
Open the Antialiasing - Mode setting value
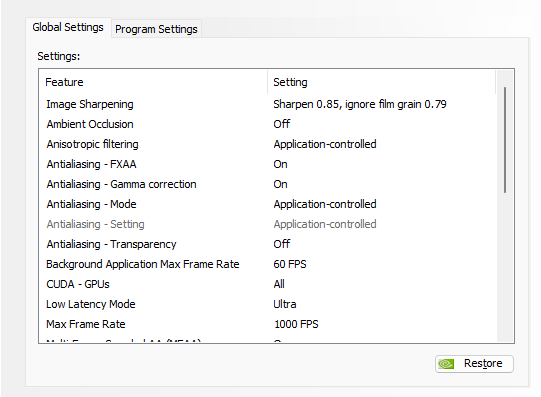[x=325, y=204]
